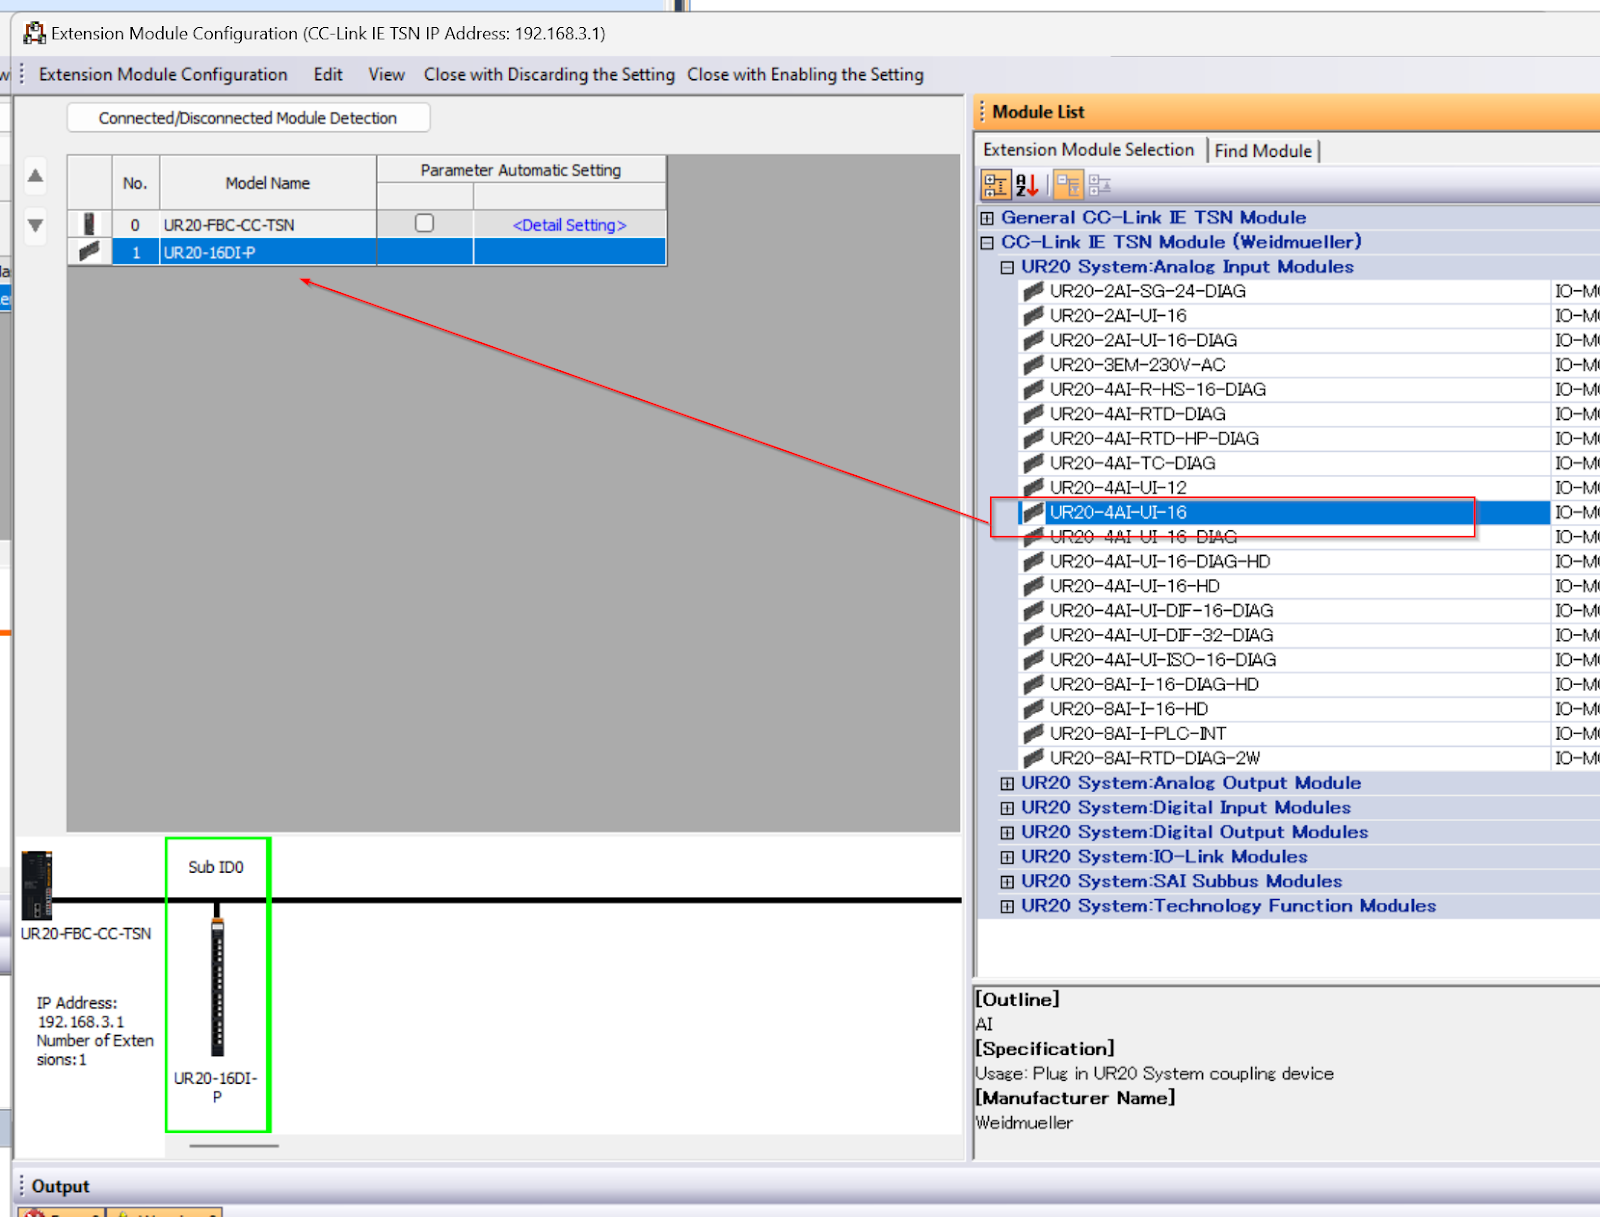Click Connected/Disconnected Module Detection button
The height and width of the screenshot is (1217, 1600).
(248, 118)
